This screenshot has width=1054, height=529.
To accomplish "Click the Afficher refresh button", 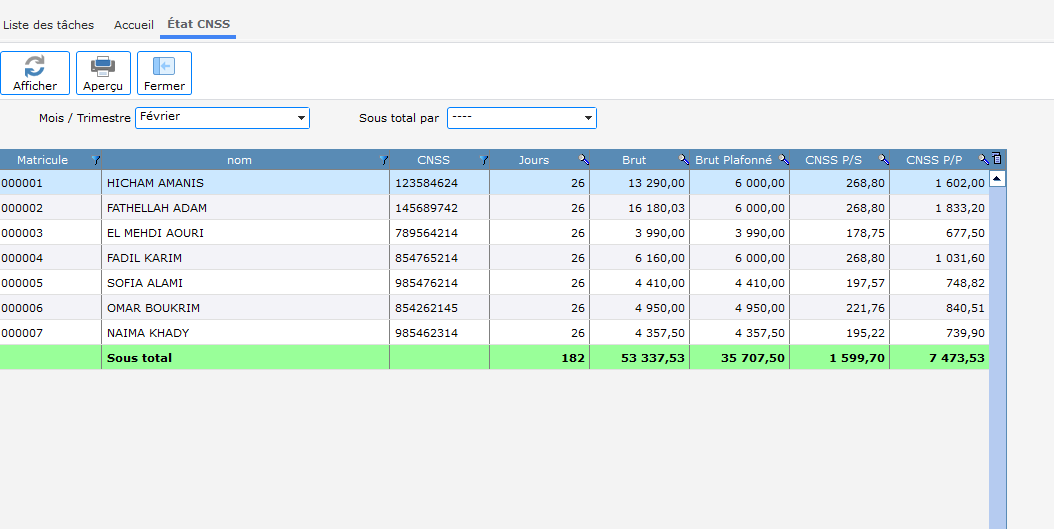I will 35,73.
